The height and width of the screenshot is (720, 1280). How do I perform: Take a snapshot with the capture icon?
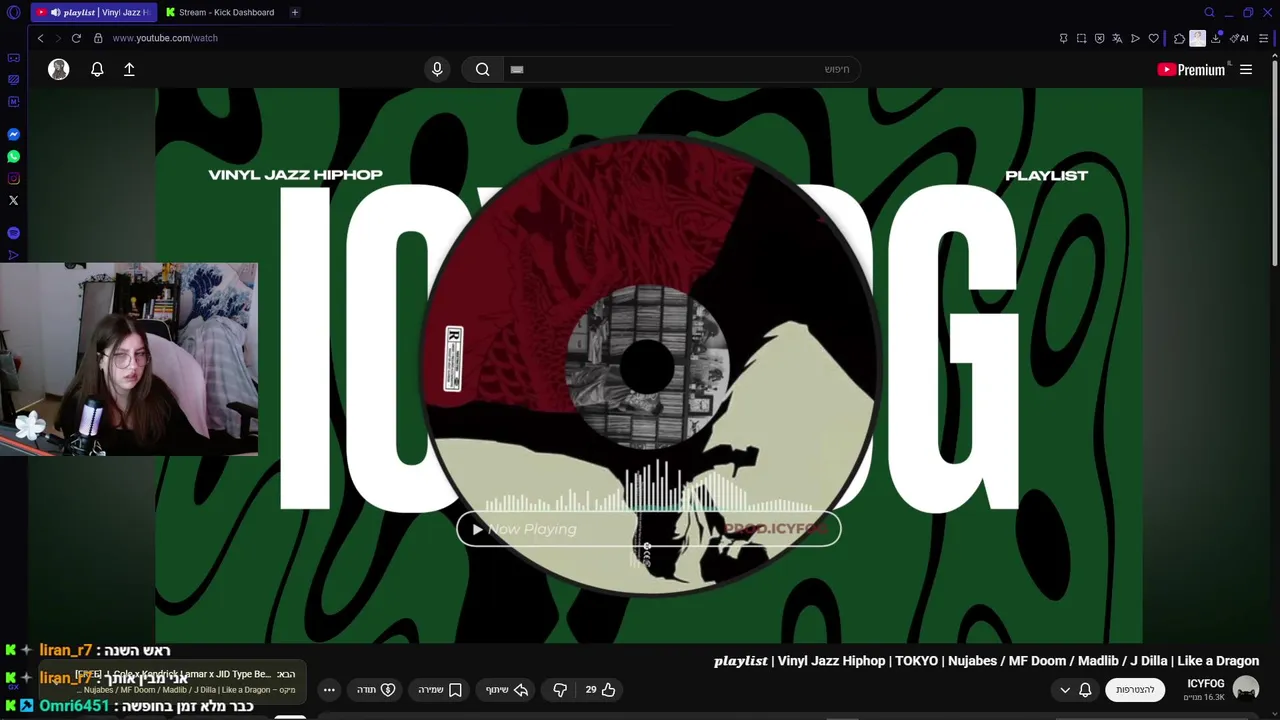pos(1081,38)
